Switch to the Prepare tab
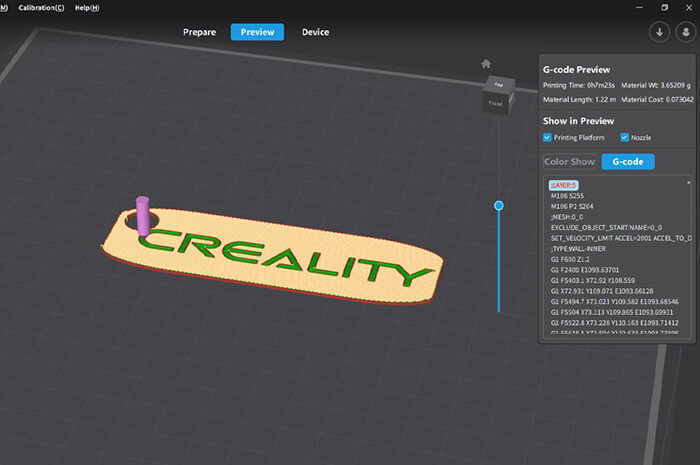This screenshot has width=700, height=465. [x=199, y=32]
